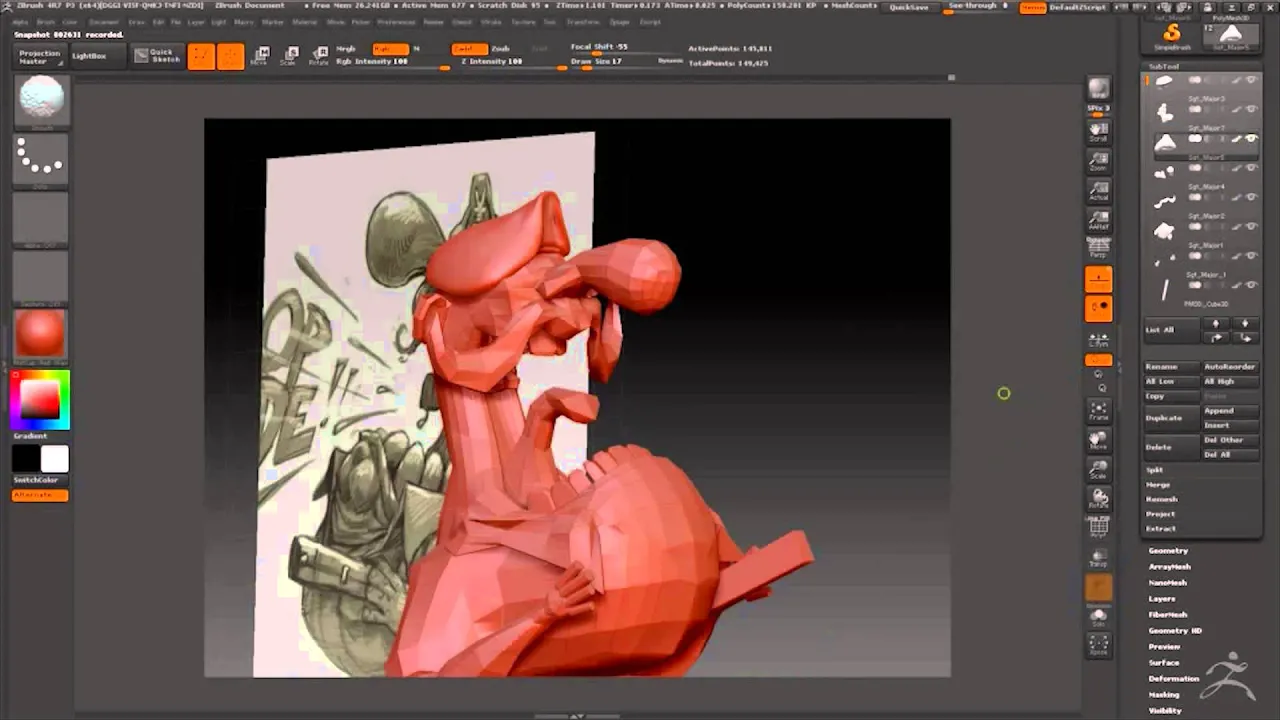
Task: Toggle the Transp transparency icon
Action: [x=1098, y=557]
